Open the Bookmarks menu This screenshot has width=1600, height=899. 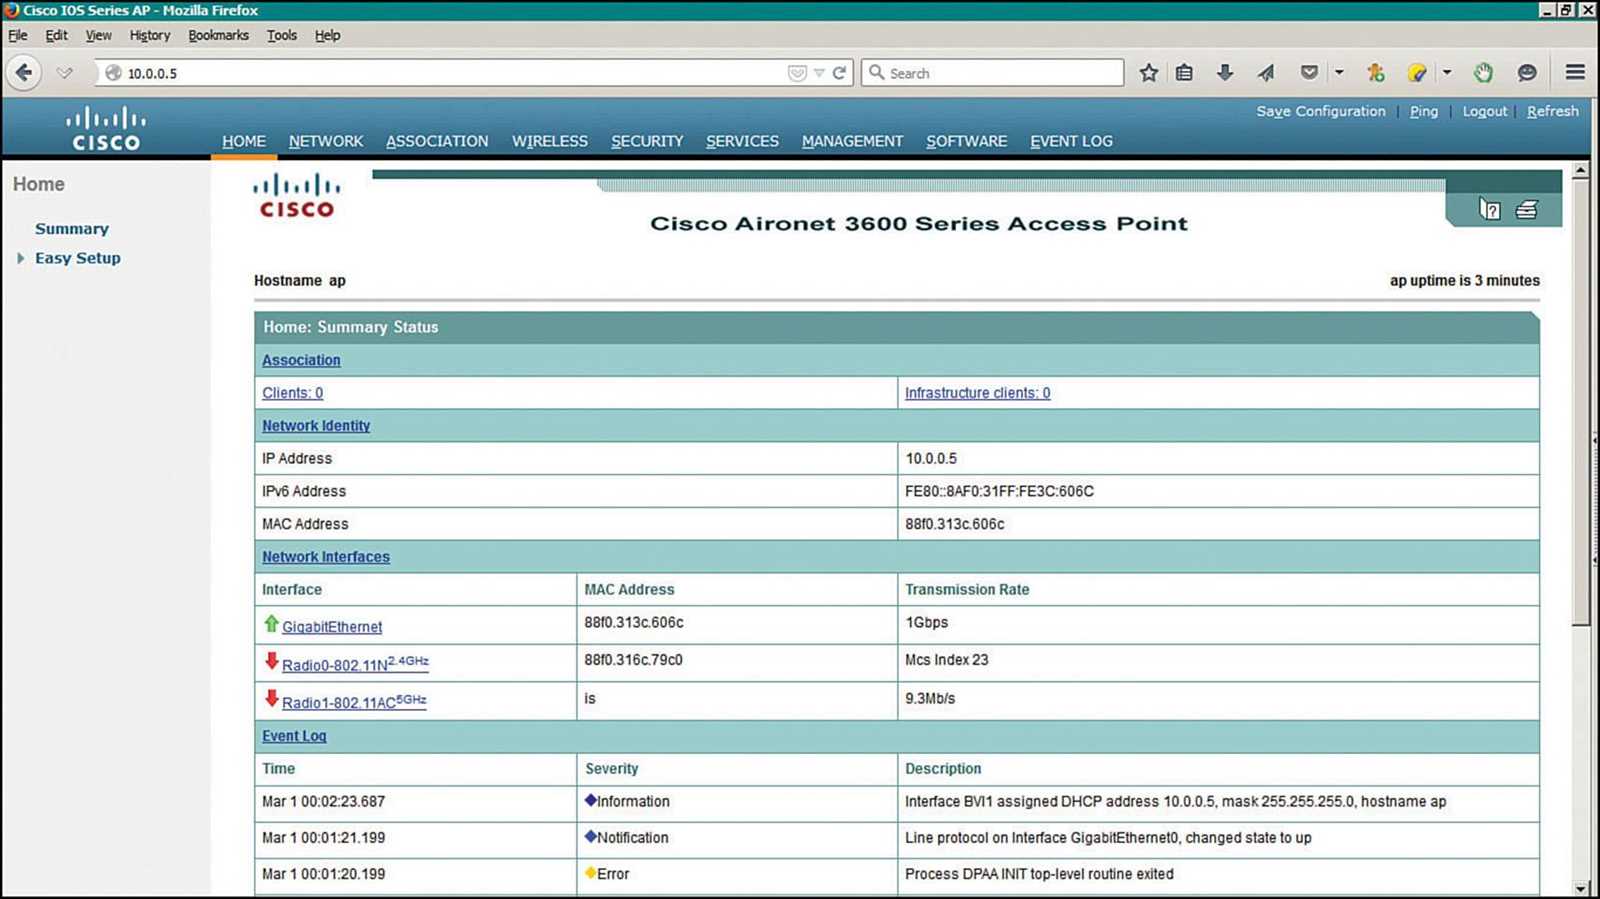coord(218,35)
